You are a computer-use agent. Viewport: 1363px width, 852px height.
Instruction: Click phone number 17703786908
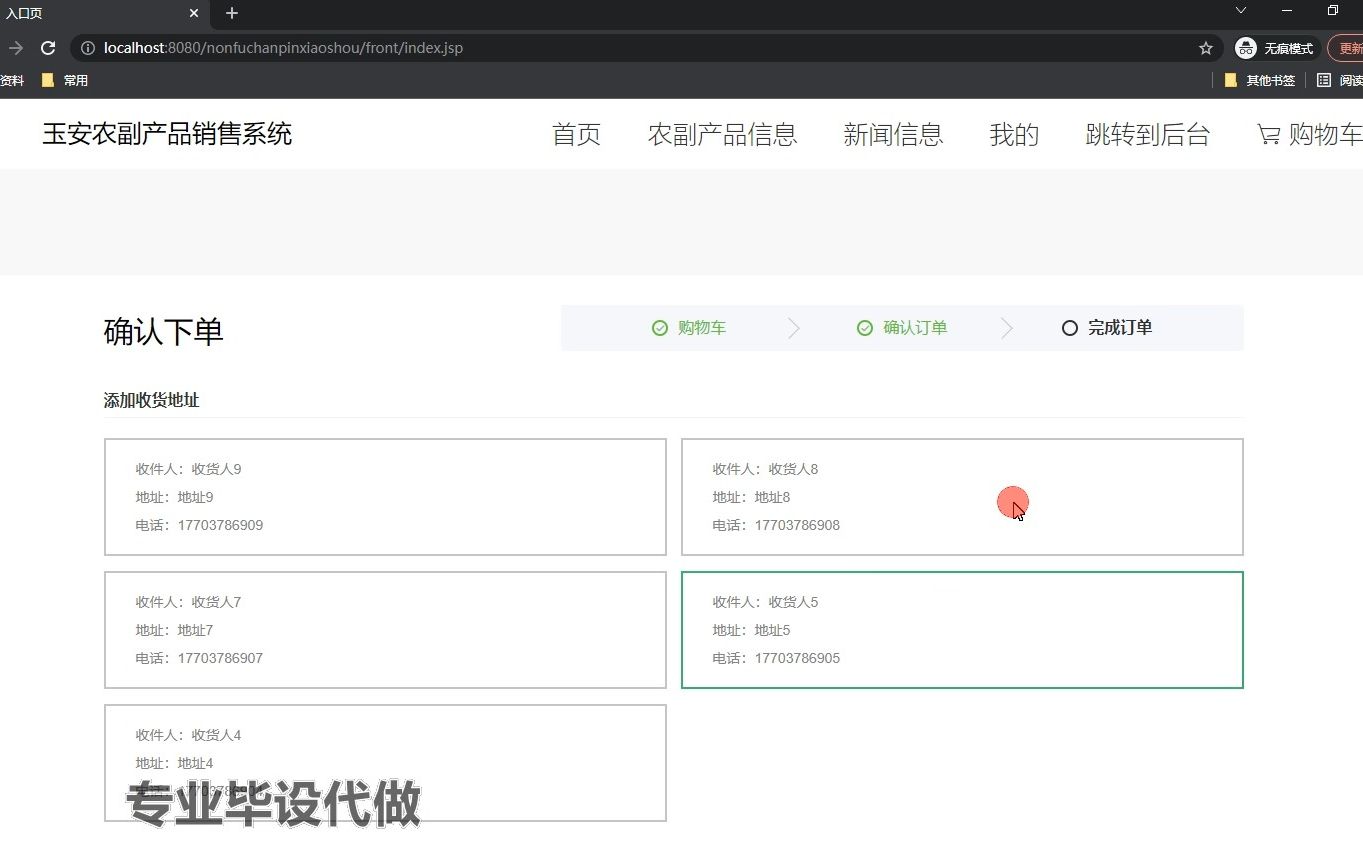797,525
